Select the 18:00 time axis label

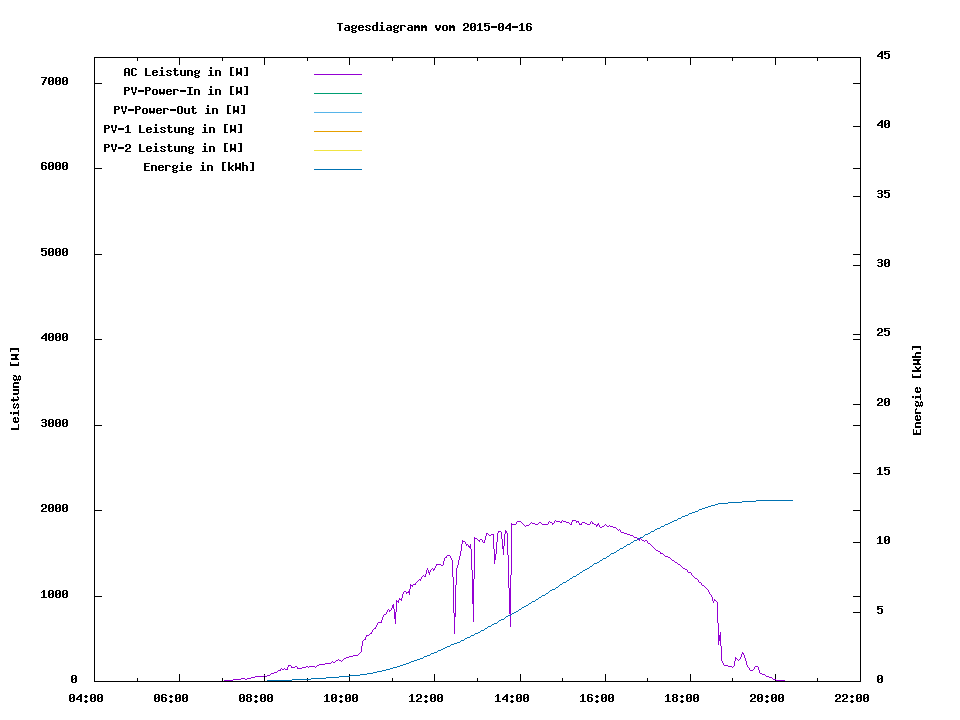tap(682, 698)
